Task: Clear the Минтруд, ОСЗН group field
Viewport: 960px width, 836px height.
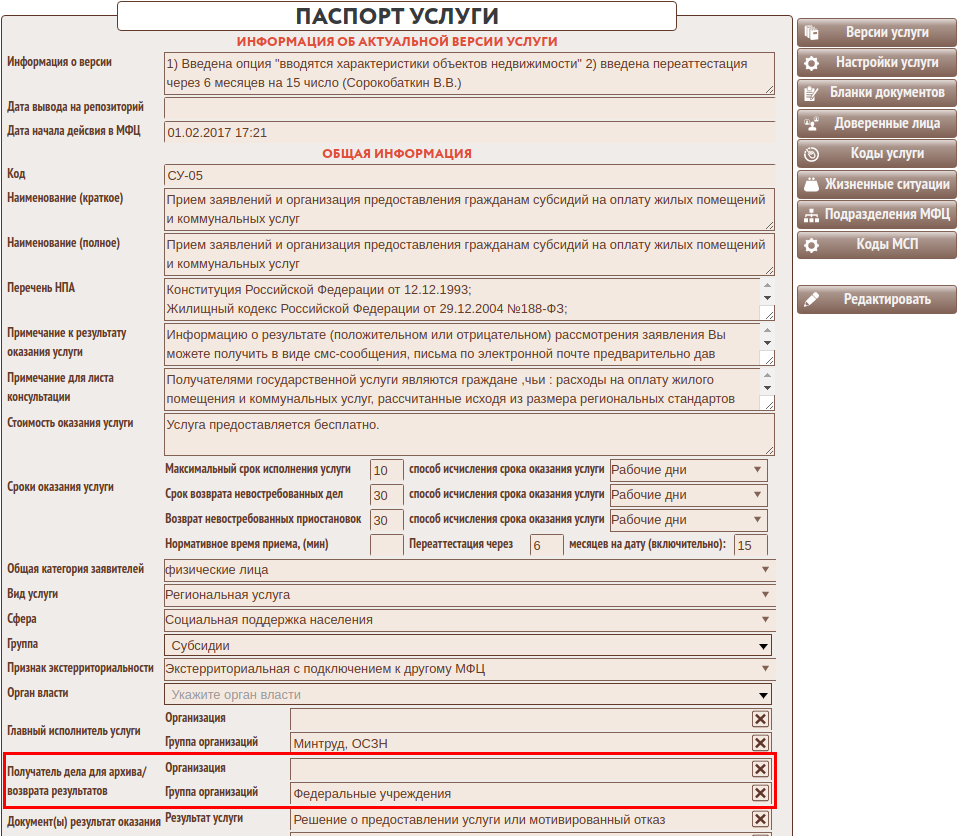Action: [760, 743]
